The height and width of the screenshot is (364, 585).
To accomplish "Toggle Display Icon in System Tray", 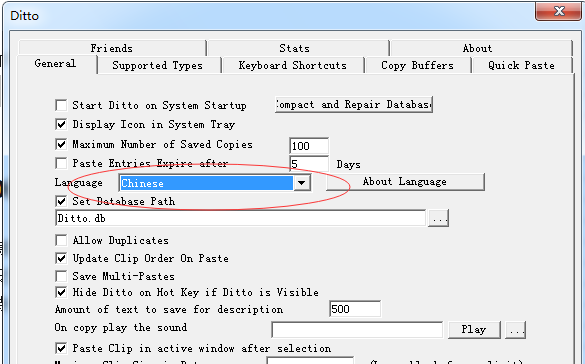I will point(61,124).
